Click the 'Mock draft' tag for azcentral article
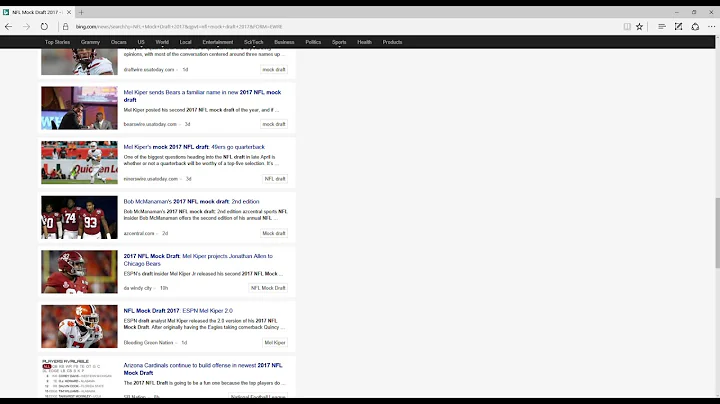The height and width of the screenshot is (404, 720). click(274, 233)
